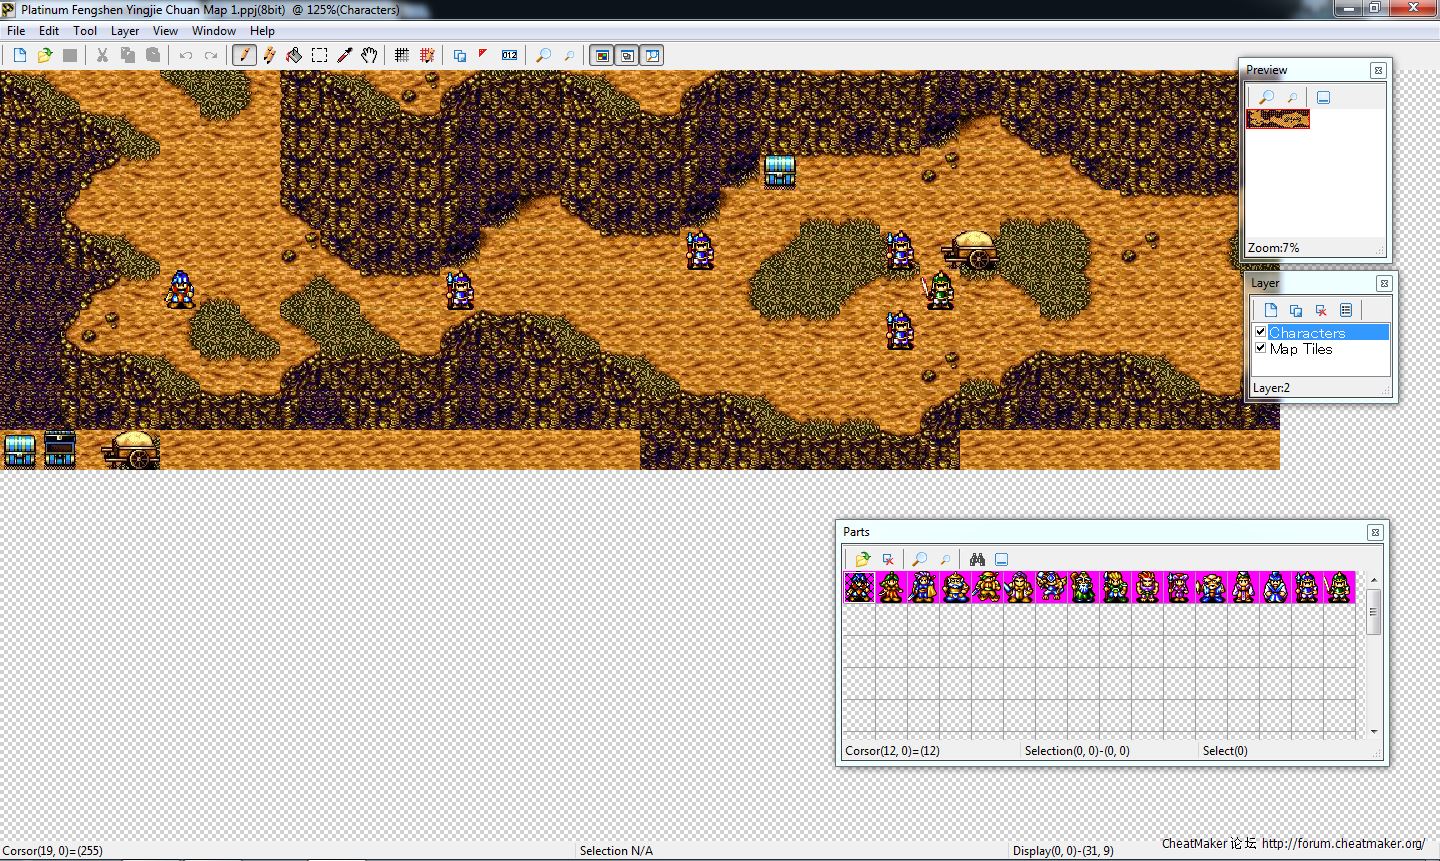Screen dimensions: 1440x861
Task: Select the Map Tiles layer
Action: point(1301,349)
